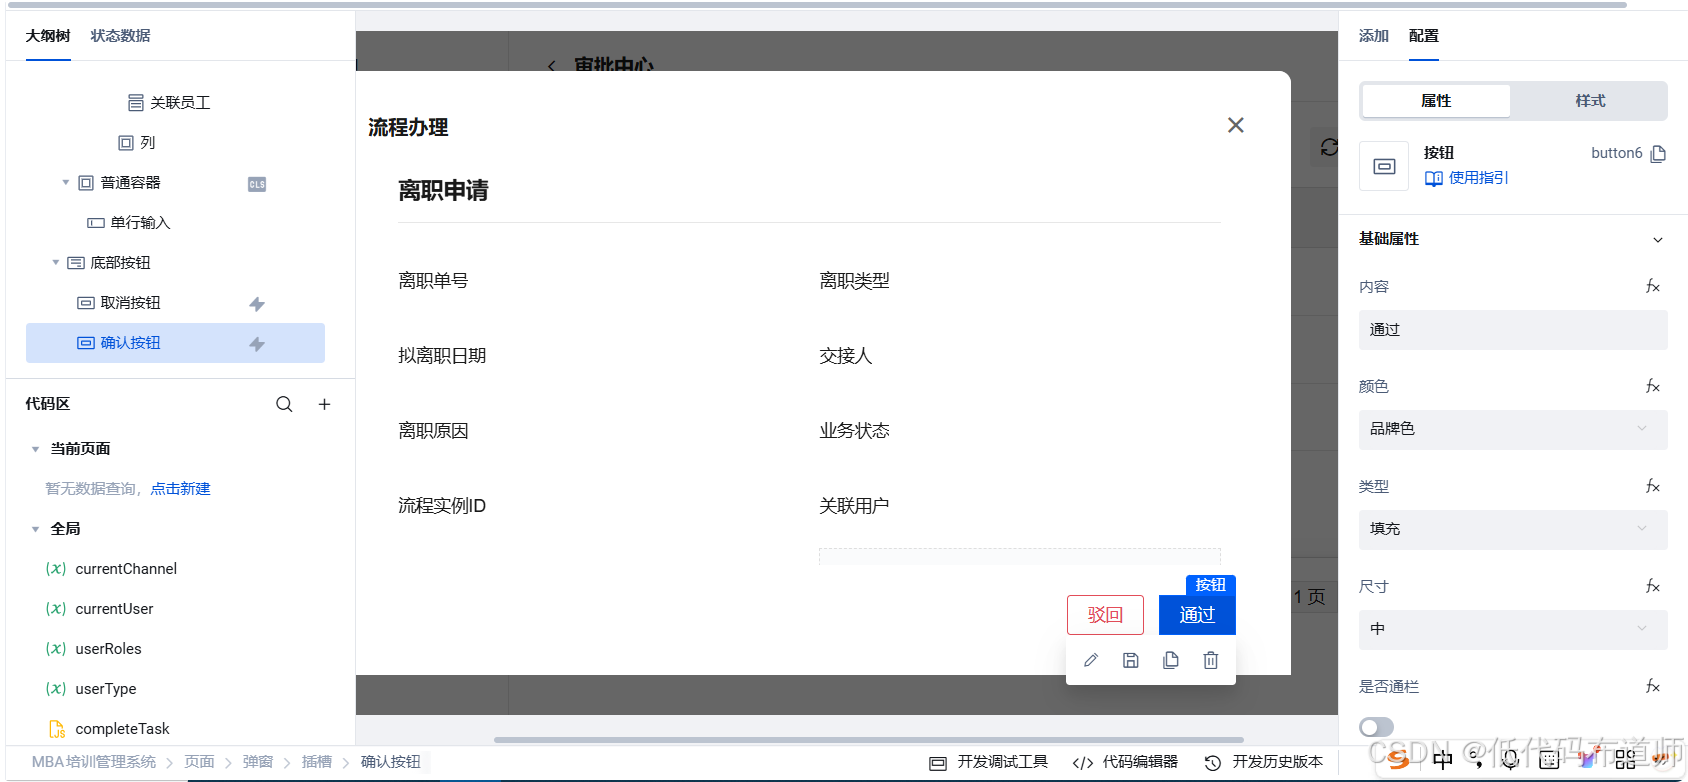
Task: Click the plus icon to add code
Action: point(324,404)
